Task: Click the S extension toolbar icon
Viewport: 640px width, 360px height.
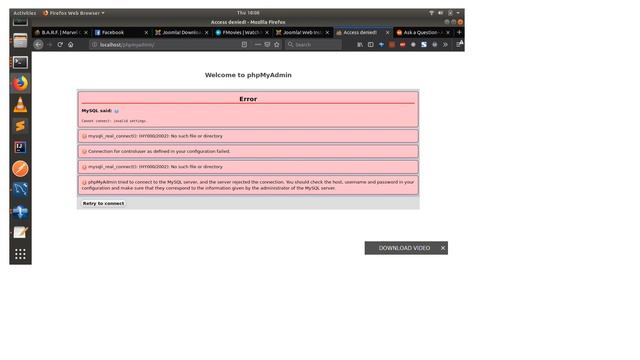Action: pyautogui.click(x=424, y=44)
